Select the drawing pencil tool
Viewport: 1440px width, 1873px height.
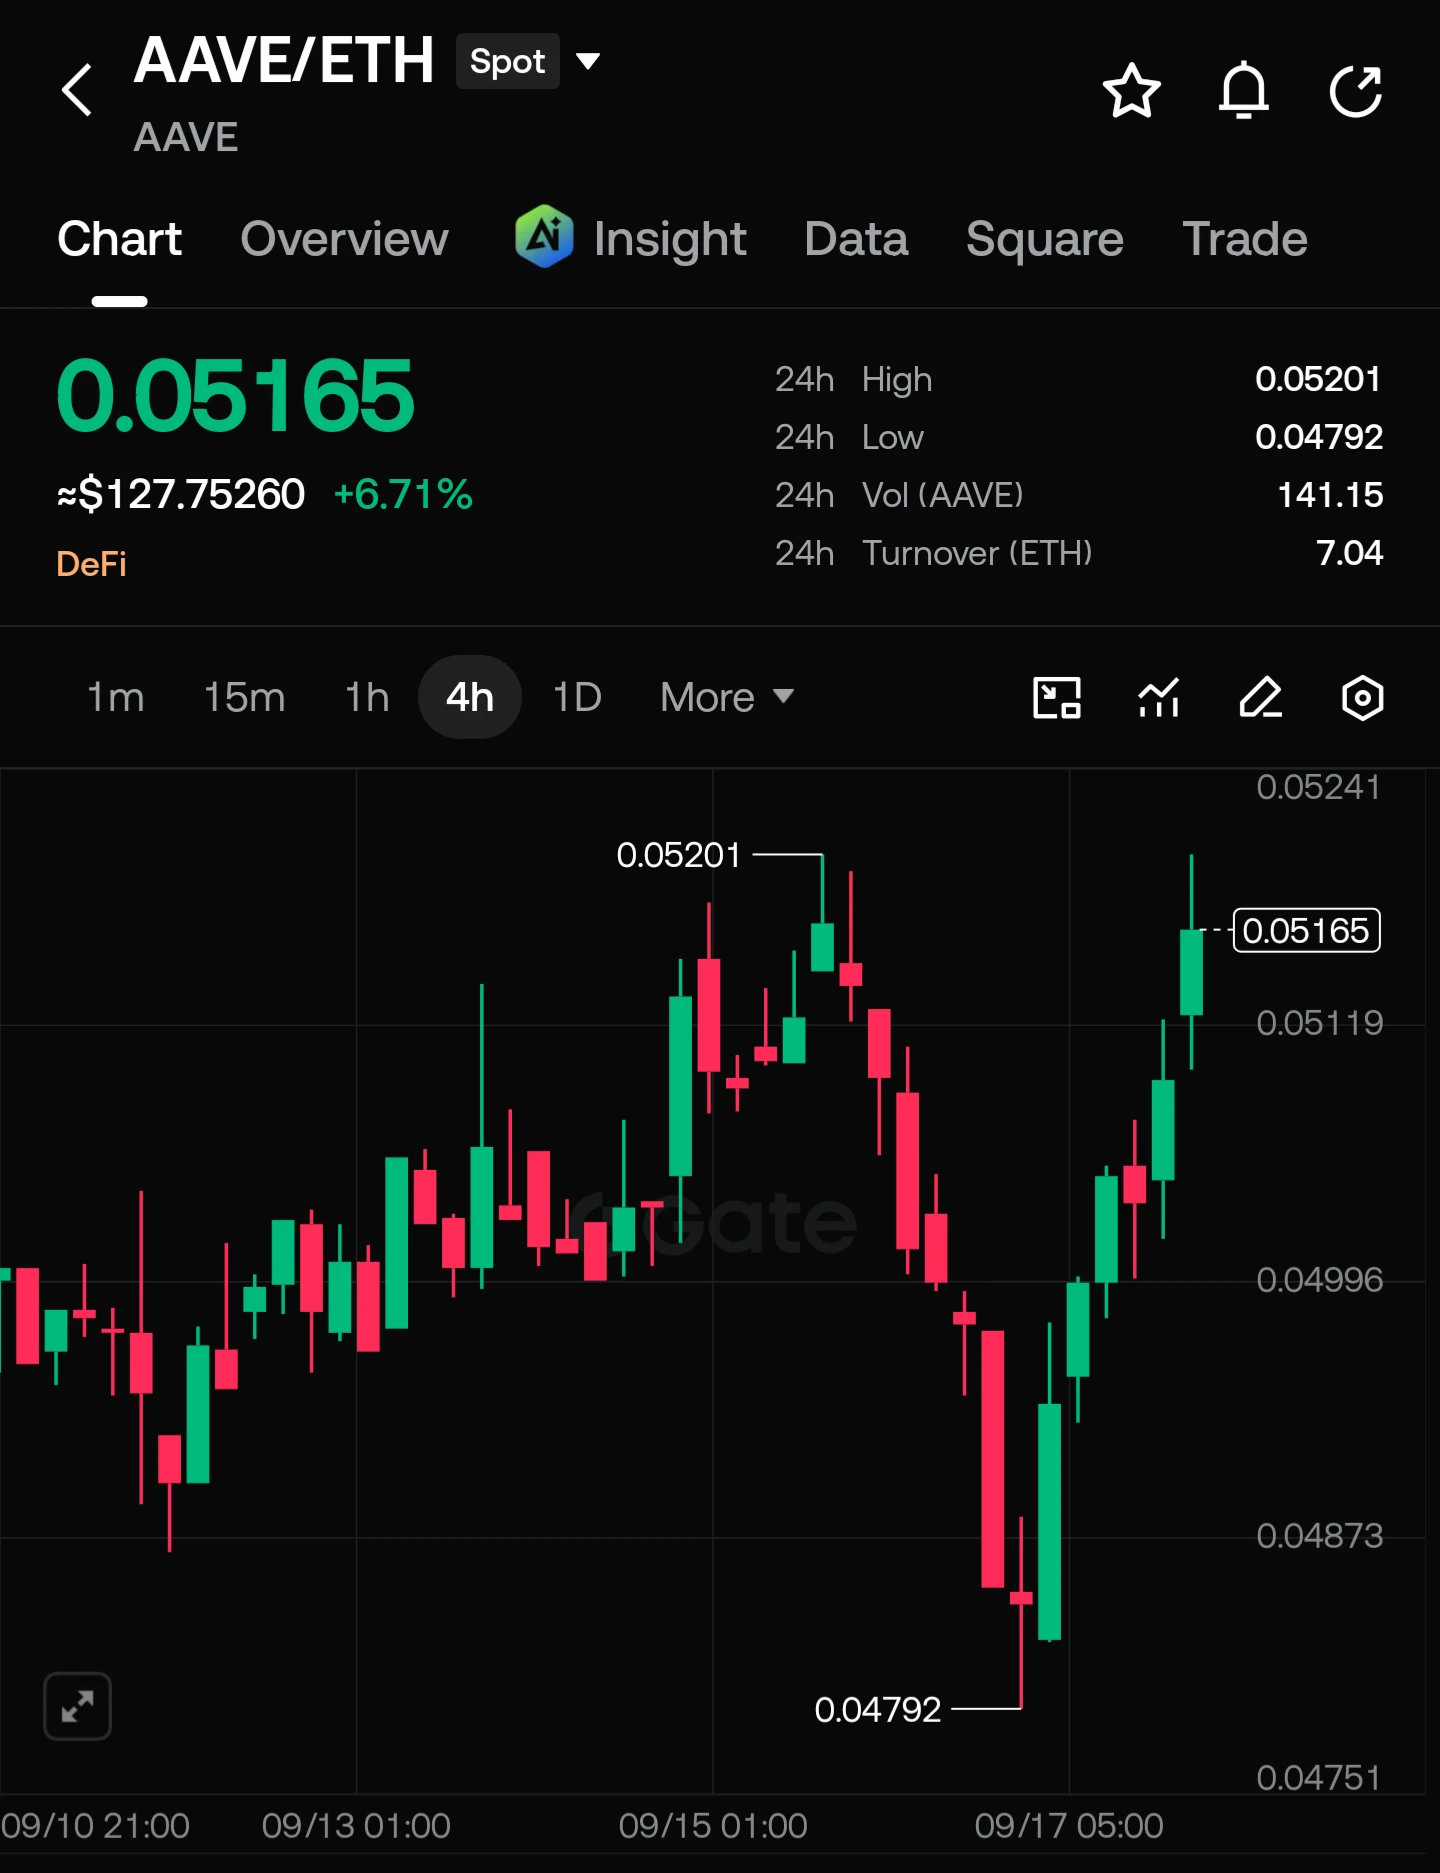[1260, 697]
